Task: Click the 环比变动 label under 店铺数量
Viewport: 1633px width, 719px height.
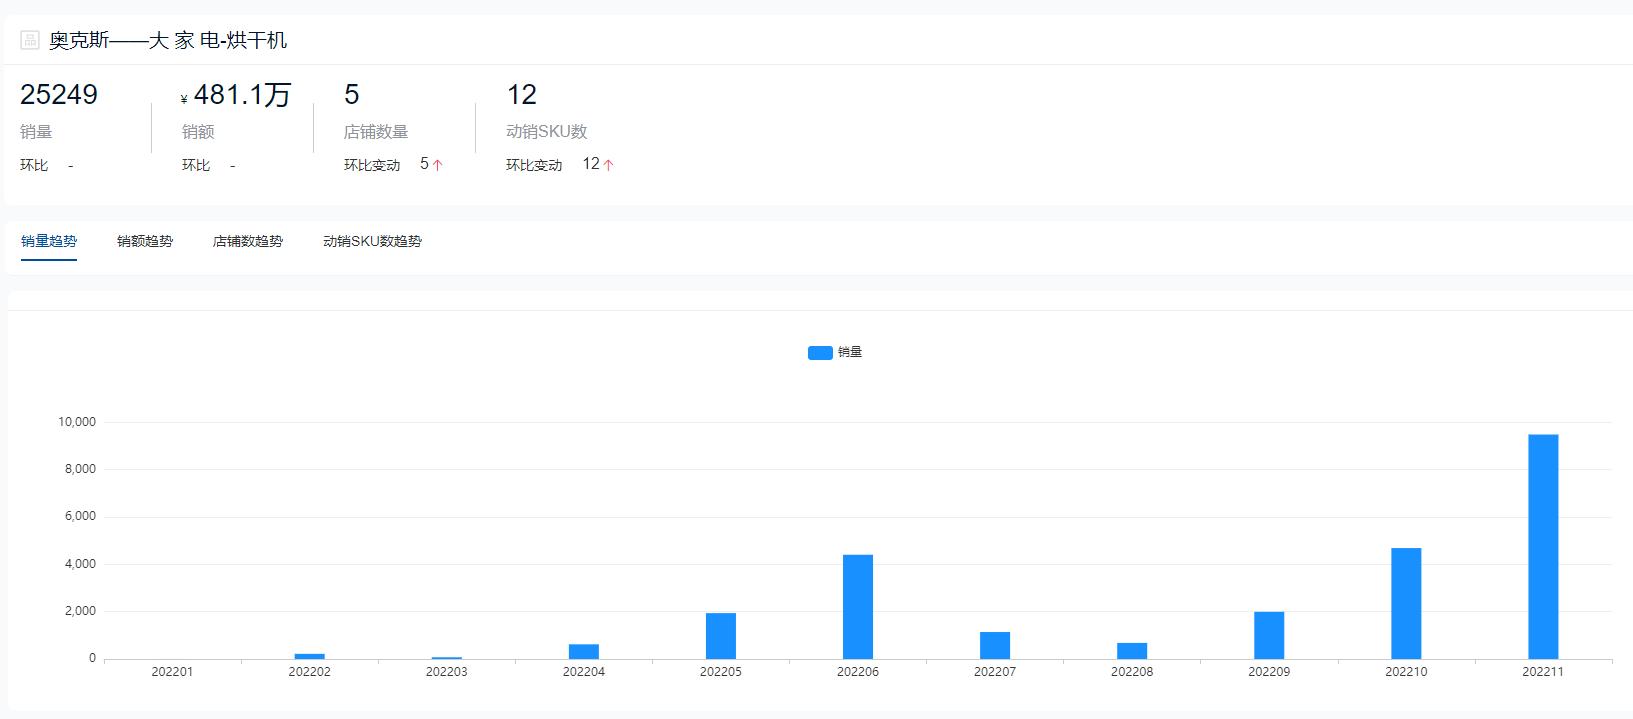Action: click(x=372, y=165)
